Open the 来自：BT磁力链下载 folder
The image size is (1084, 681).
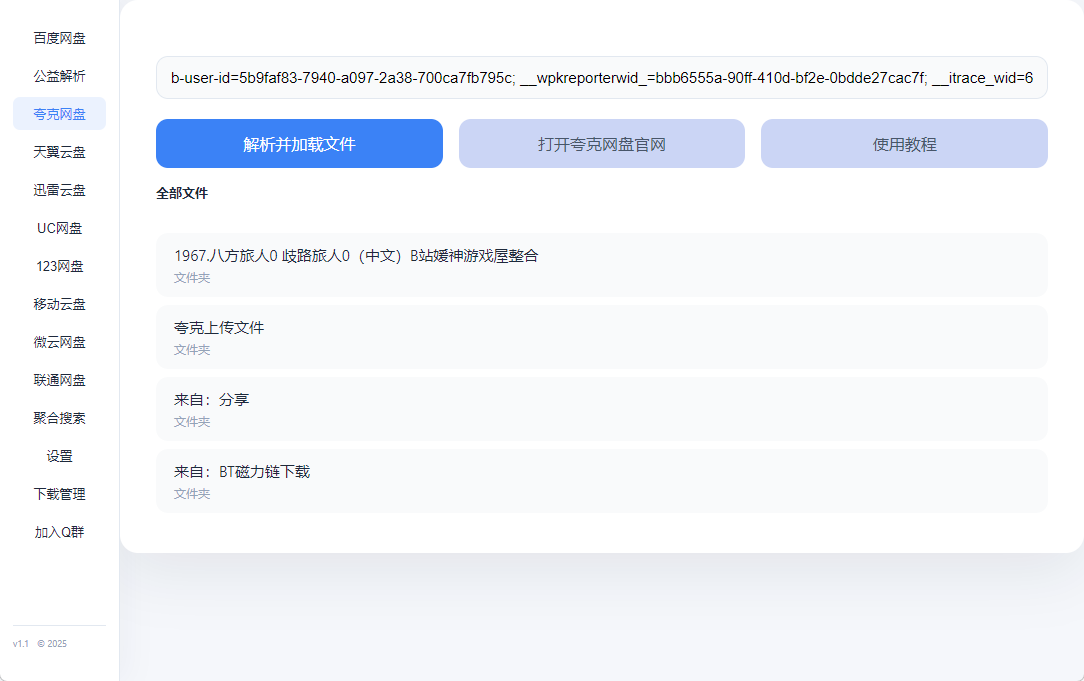601,480
